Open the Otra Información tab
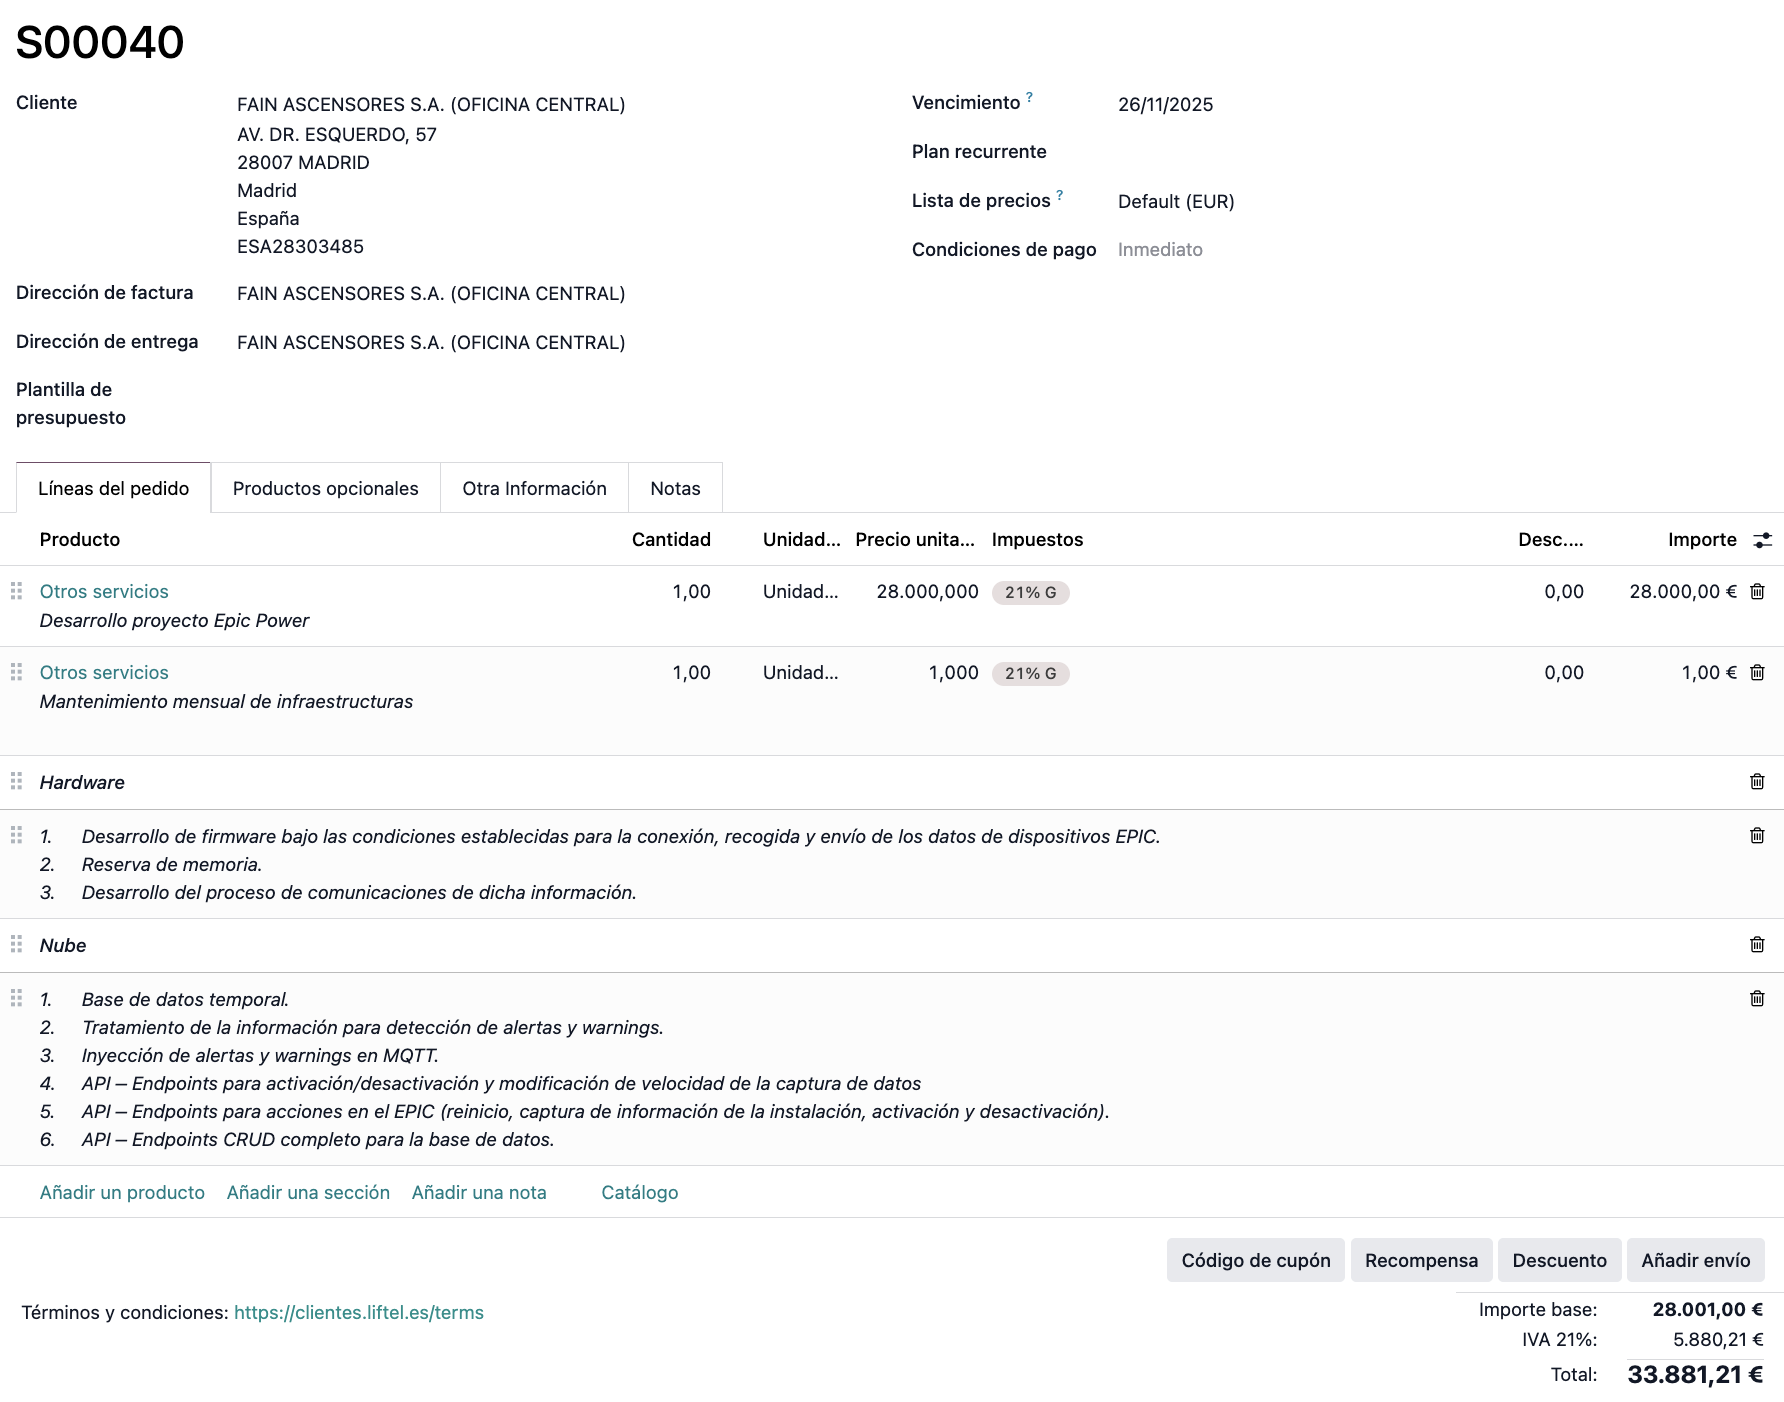This screenshot has height=1402, width=1784. (534, 488)
